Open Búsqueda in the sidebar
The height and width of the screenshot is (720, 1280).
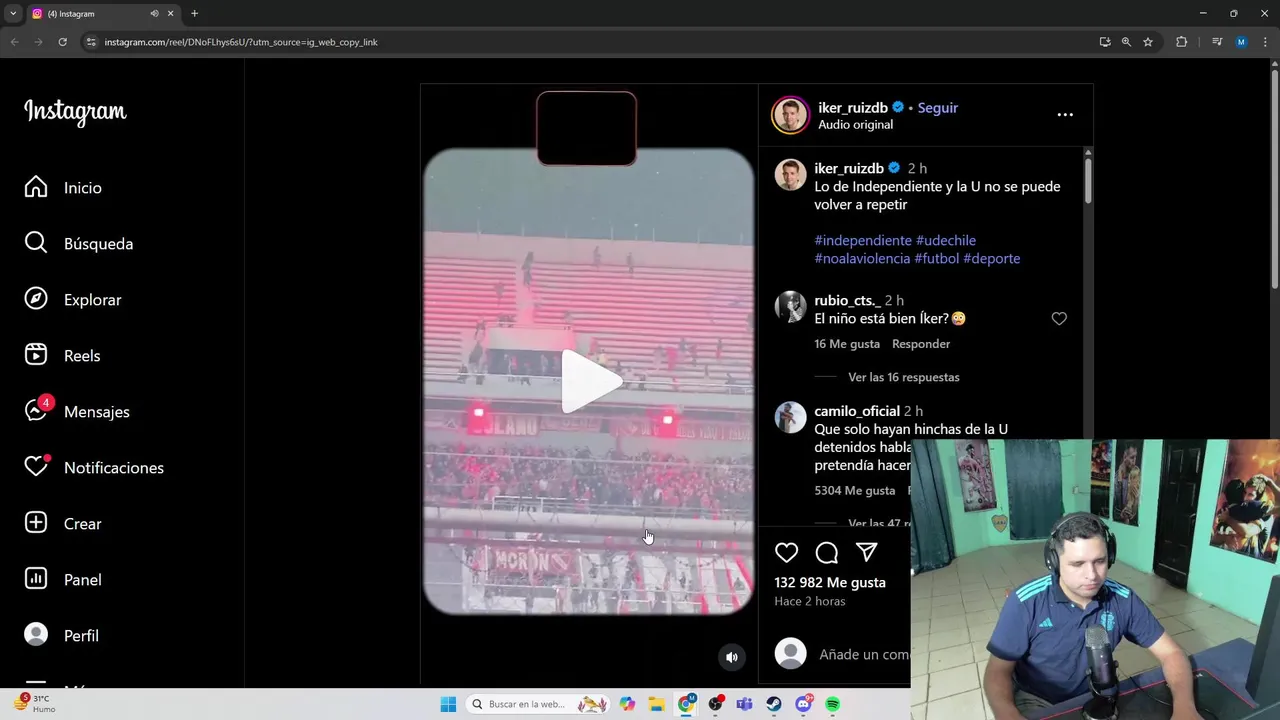79,244
